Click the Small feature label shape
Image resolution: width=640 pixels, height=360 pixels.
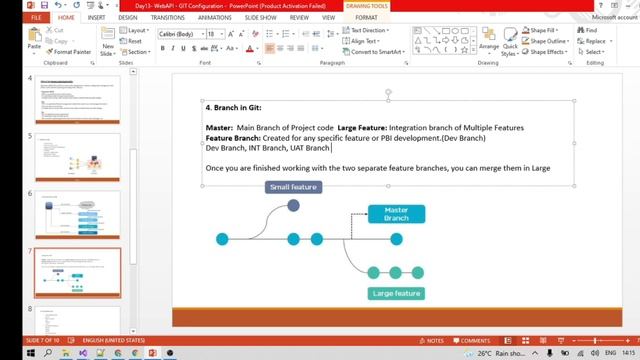point(293,187)
